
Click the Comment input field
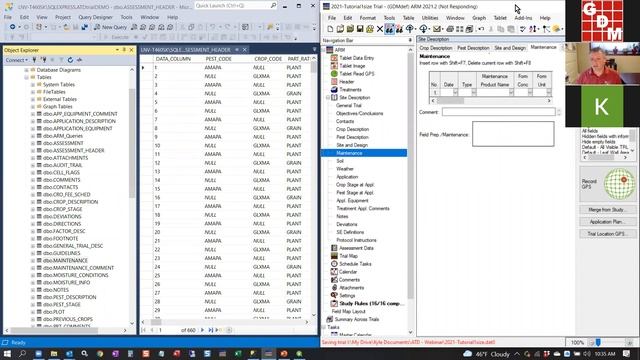tap(499, 112)
